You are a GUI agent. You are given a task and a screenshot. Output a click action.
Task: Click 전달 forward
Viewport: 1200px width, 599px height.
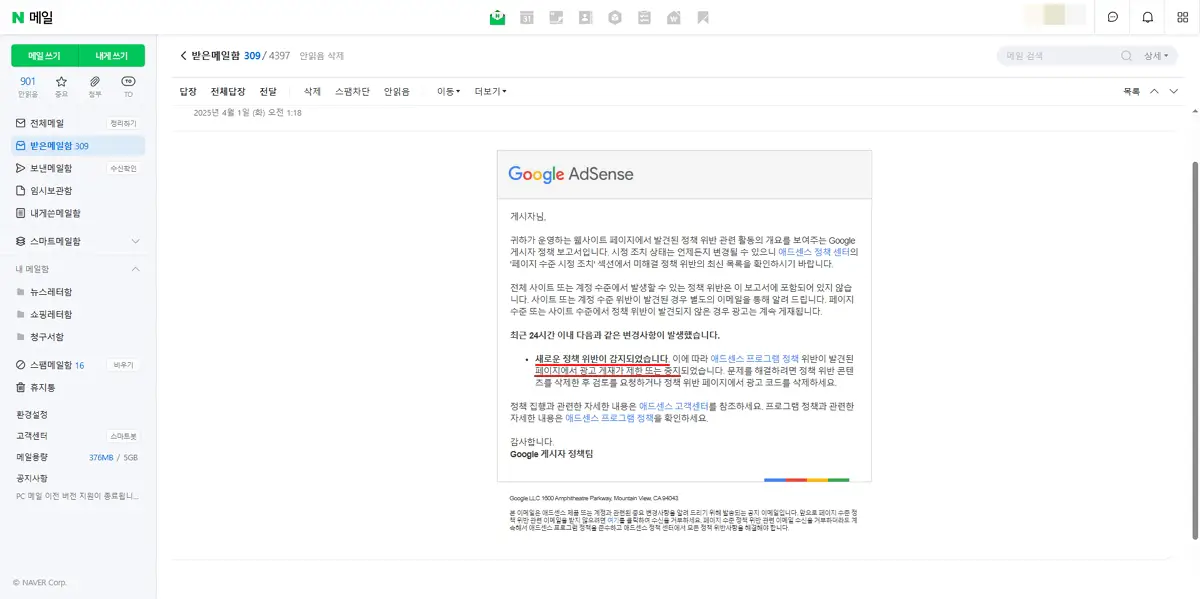click(x=268, y=91)
